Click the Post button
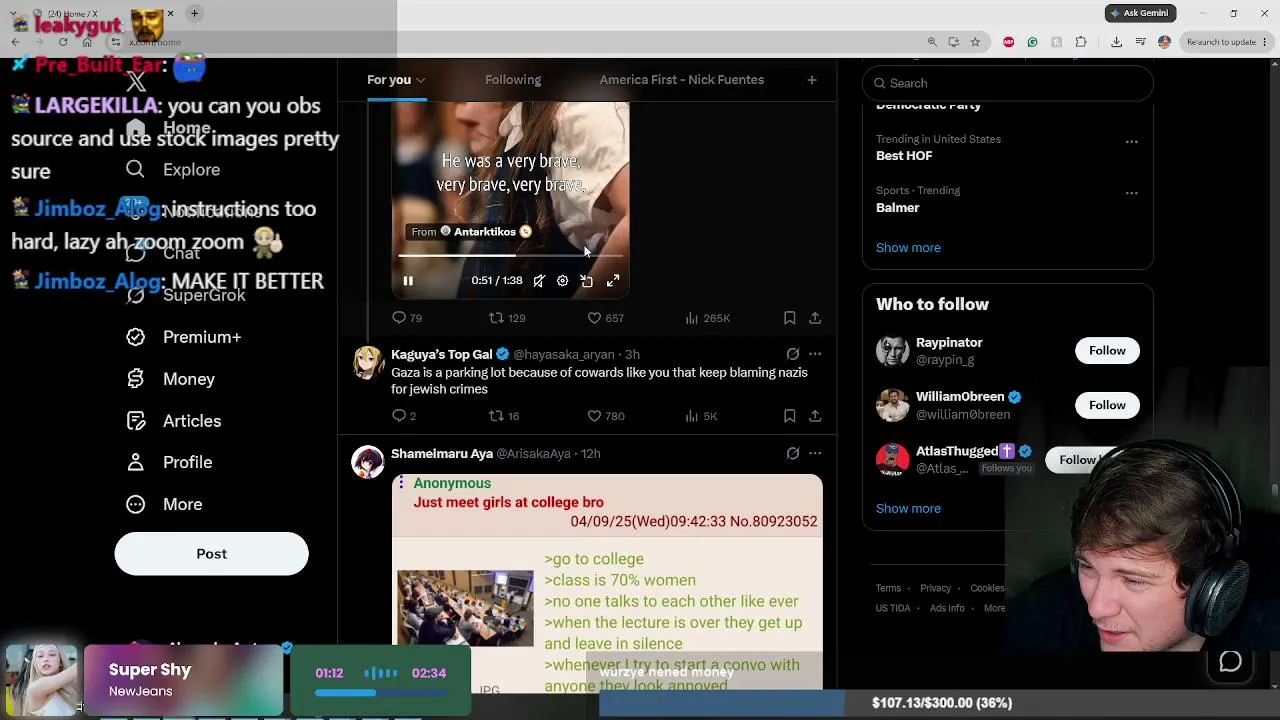 coord(212,554)
